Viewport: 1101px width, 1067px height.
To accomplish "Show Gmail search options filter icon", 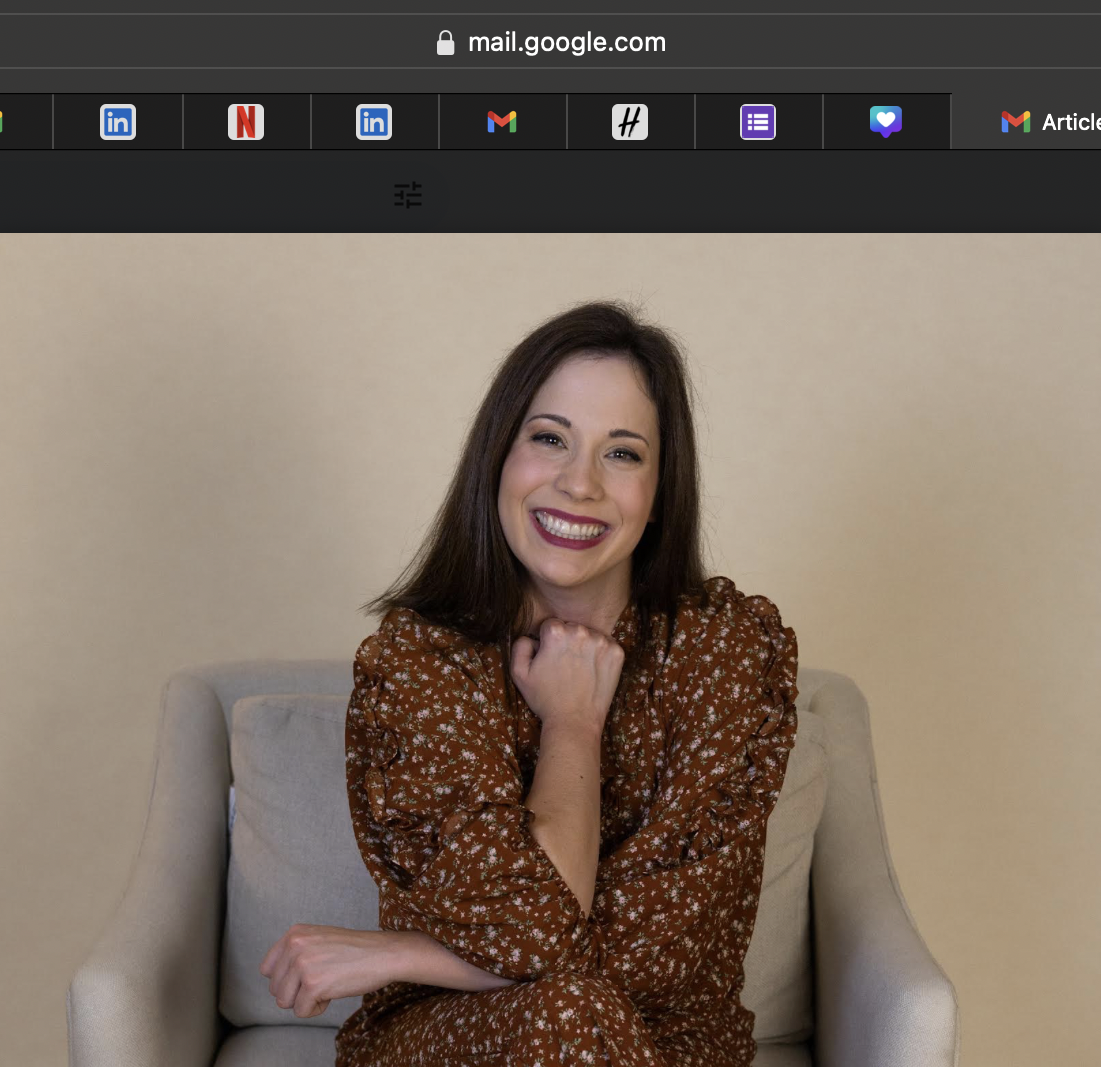I will click(x=408, y=195).
